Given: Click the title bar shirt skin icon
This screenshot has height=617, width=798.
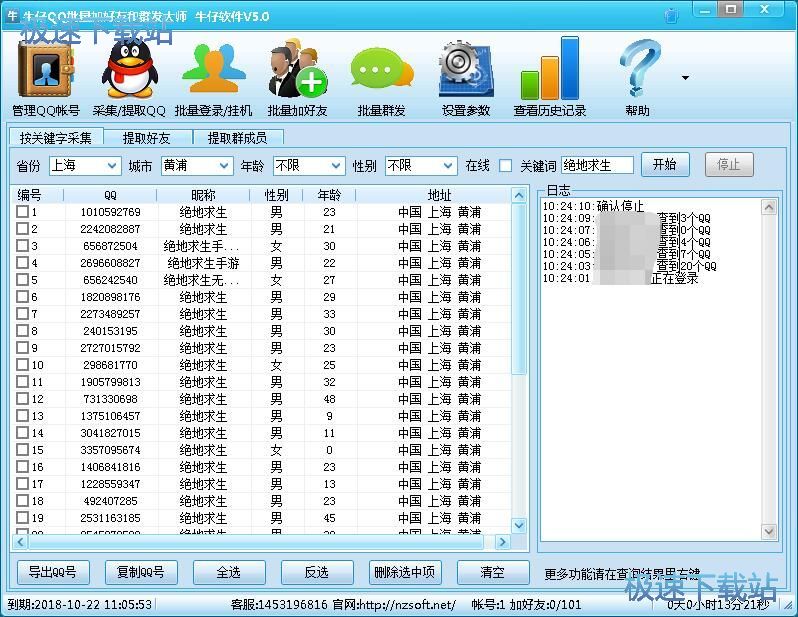Looking at the screenshot, I should [x=671, y=15].
